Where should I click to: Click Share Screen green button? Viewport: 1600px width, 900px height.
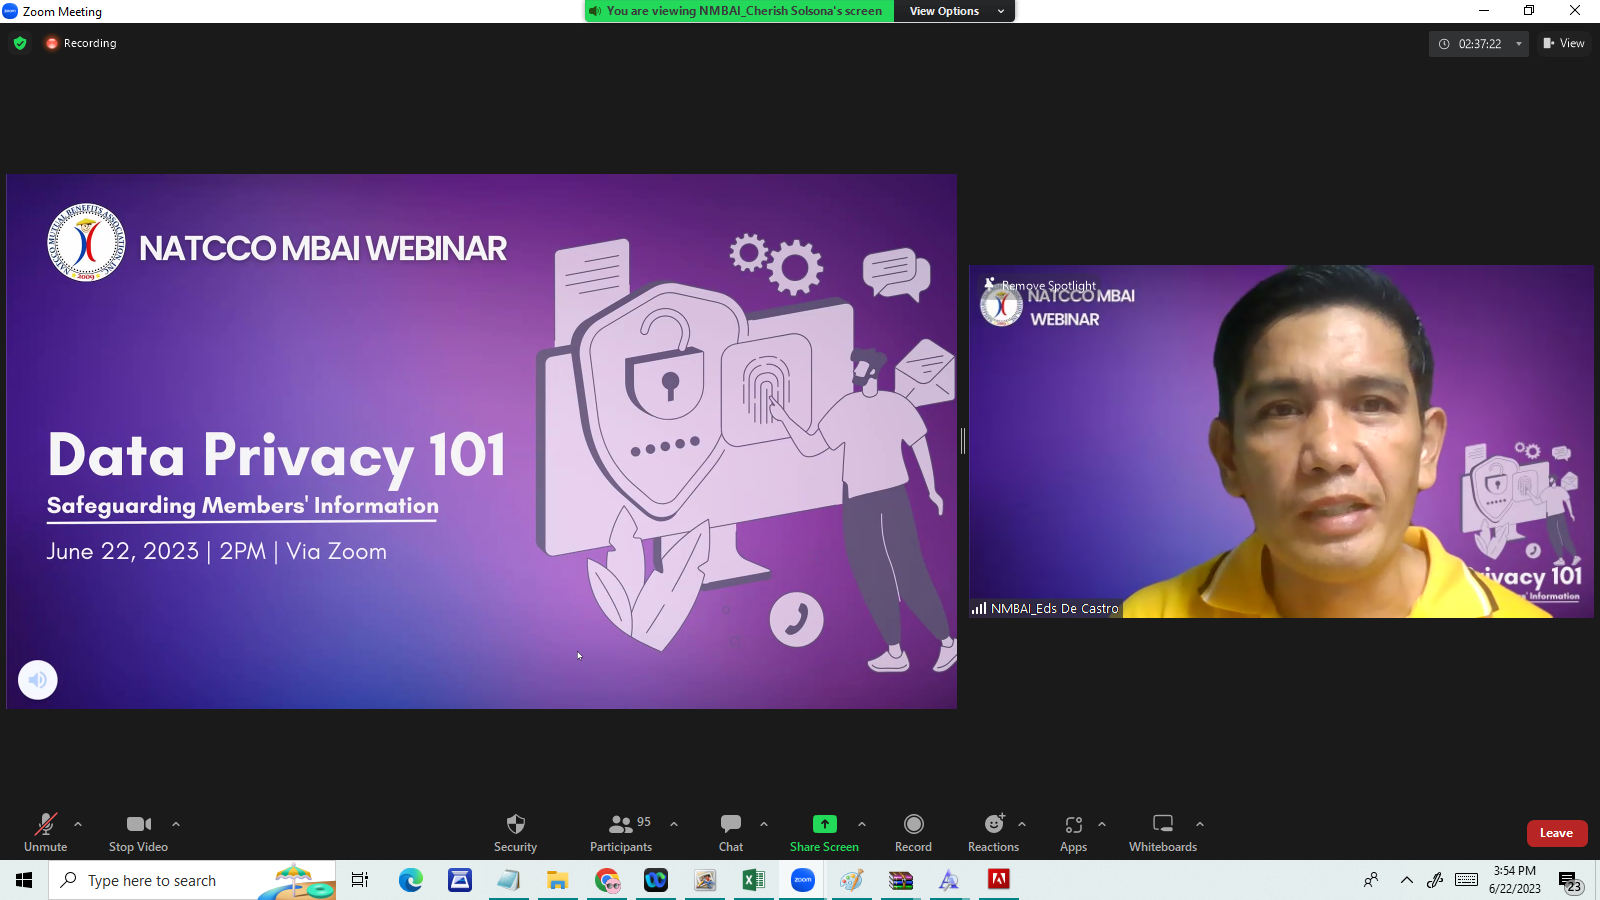[x=824, y=832]
